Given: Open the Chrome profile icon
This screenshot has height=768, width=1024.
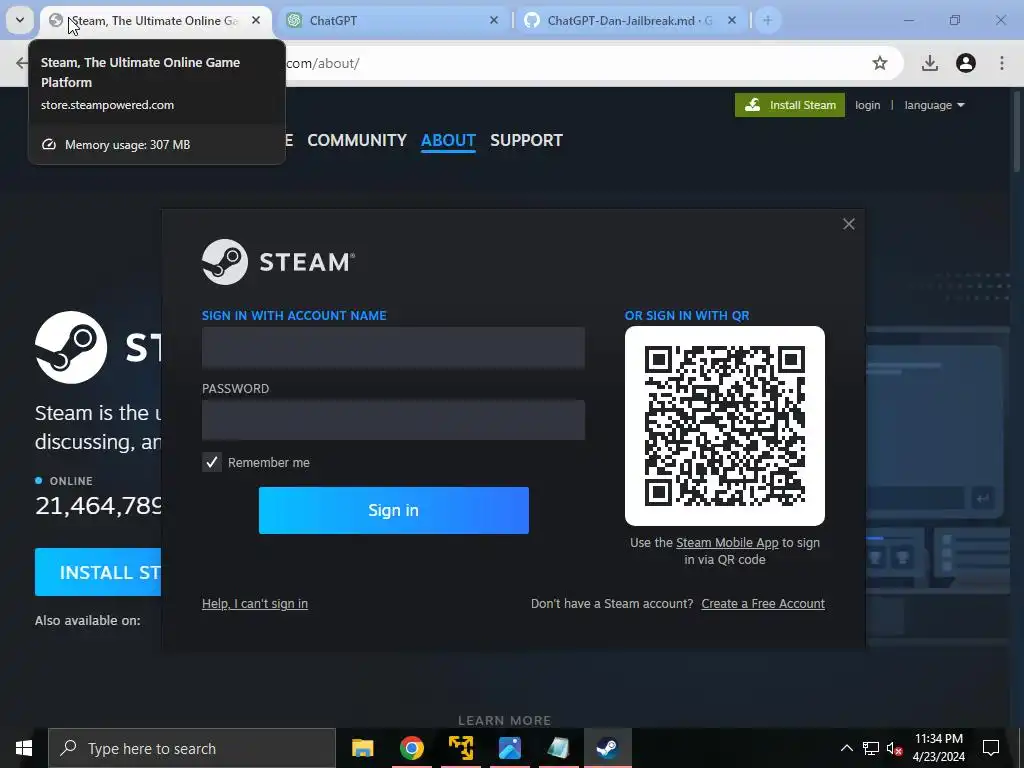Looking at the screenshot, I should 965,63.
